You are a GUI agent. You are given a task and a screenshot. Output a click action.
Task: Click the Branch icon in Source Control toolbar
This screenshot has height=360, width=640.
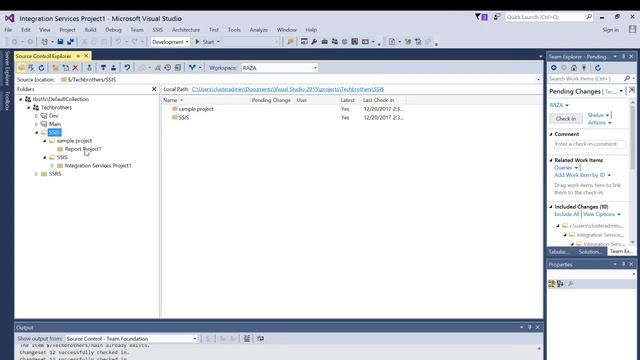pyautogui.click(x=192, y=68)
